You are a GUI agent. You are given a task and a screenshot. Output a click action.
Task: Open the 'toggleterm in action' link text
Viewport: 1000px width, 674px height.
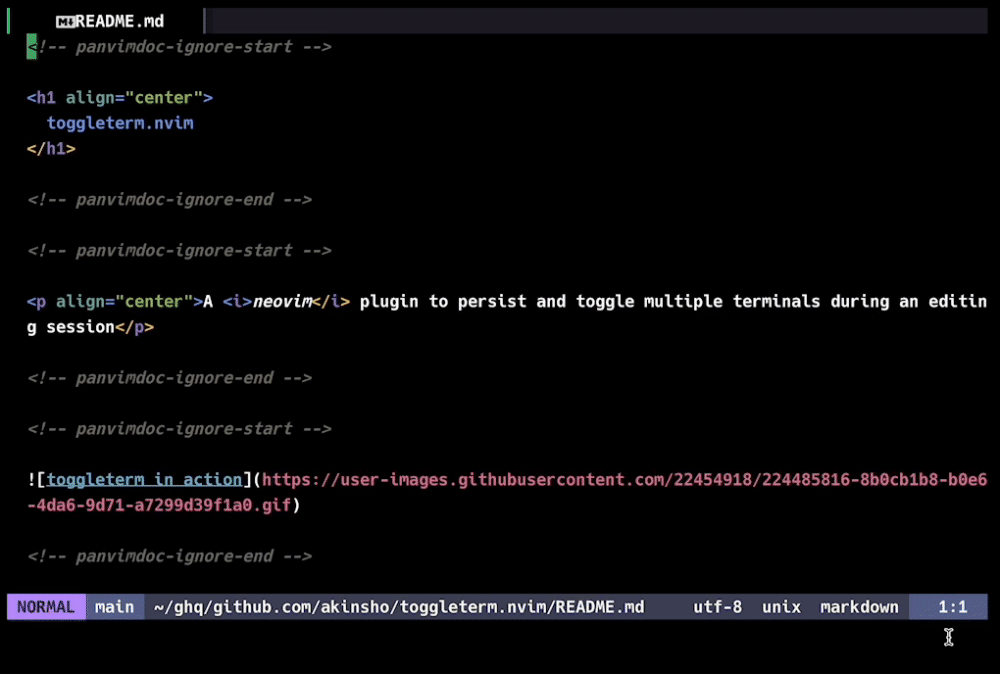click(x=144, y=480)
